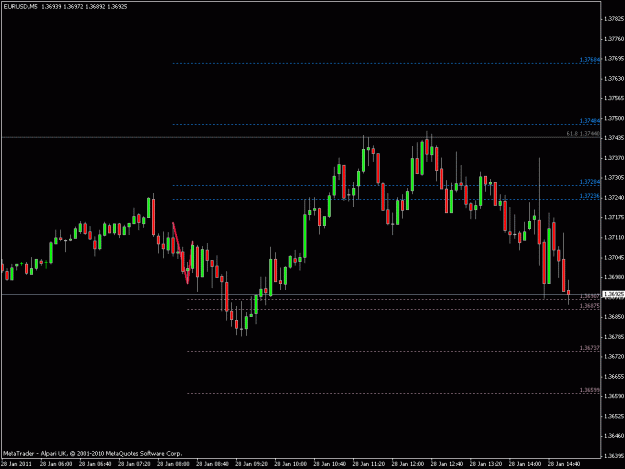Click the 28 Jan 09:20 time label
This screenshot has width=625, height=469.
point(252,464)
